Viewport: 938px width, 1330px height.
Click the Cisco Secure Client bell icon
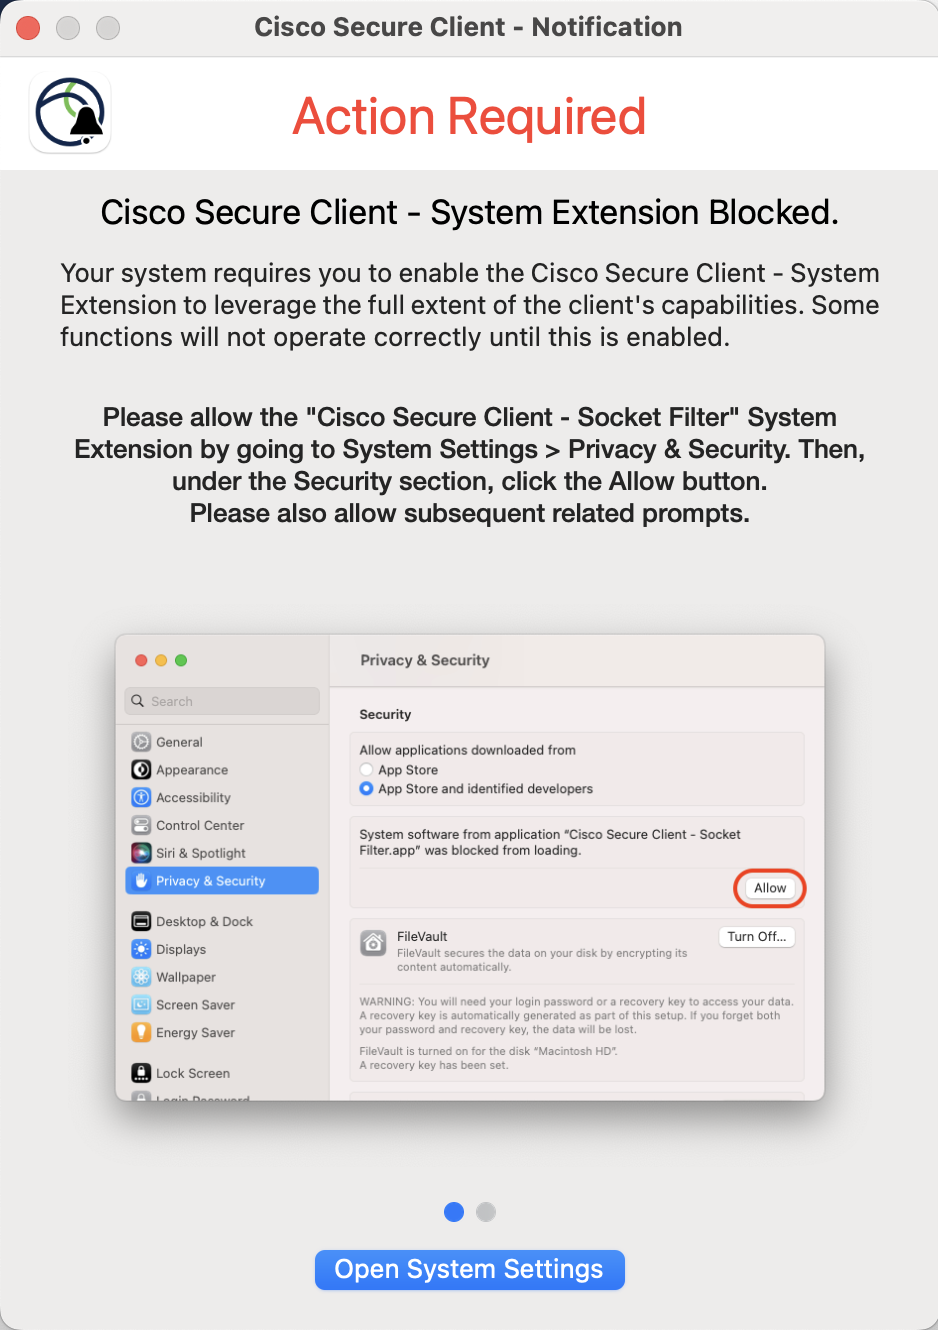69,112
